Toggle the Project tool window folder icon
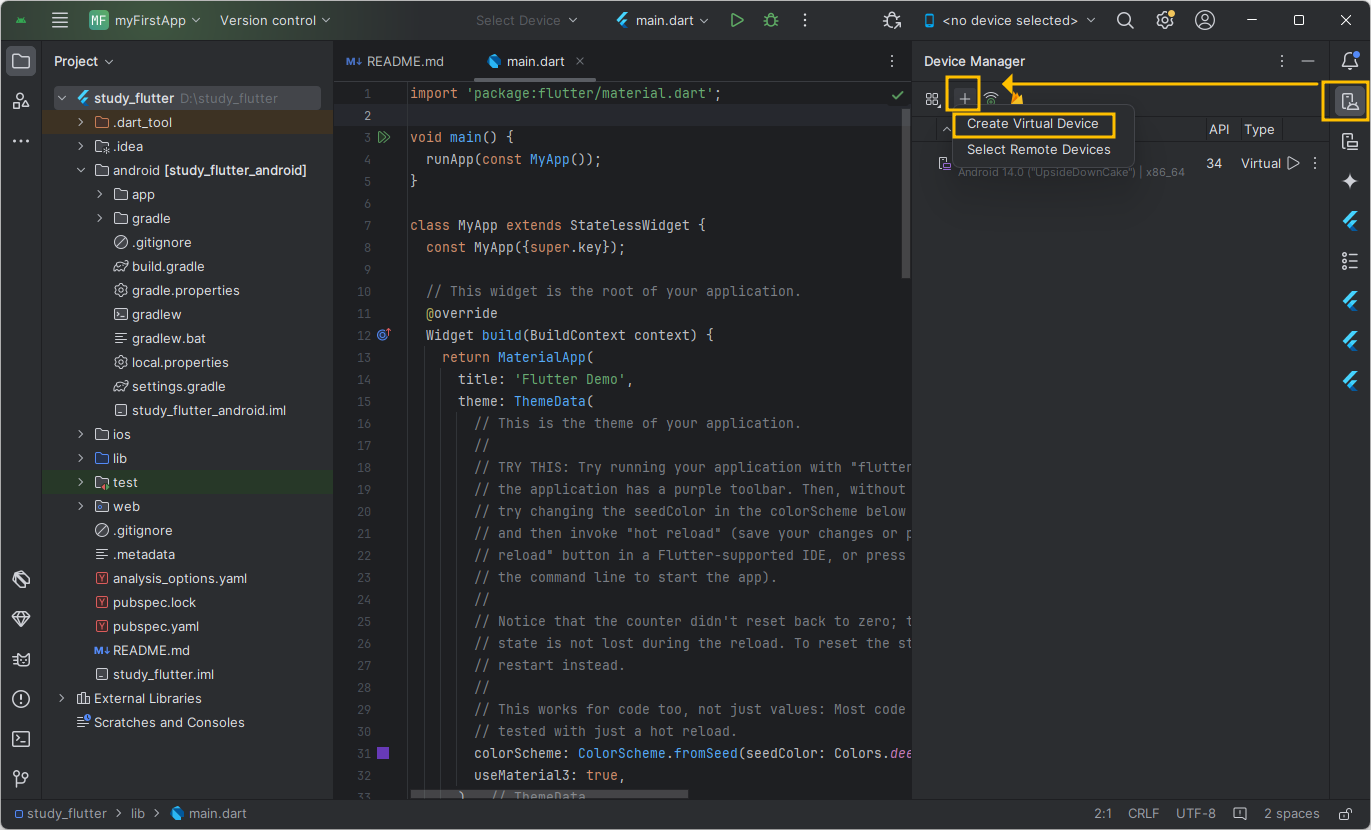Viewport: 1371px width, 830px height. (20, 61)
